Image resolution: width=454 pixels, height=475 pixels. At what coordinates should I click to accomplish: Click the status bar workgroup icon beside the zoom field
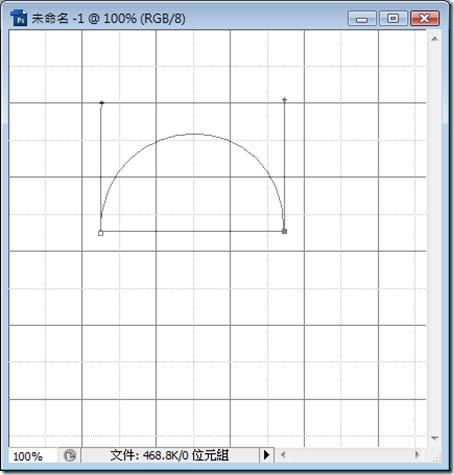[70, 455]
